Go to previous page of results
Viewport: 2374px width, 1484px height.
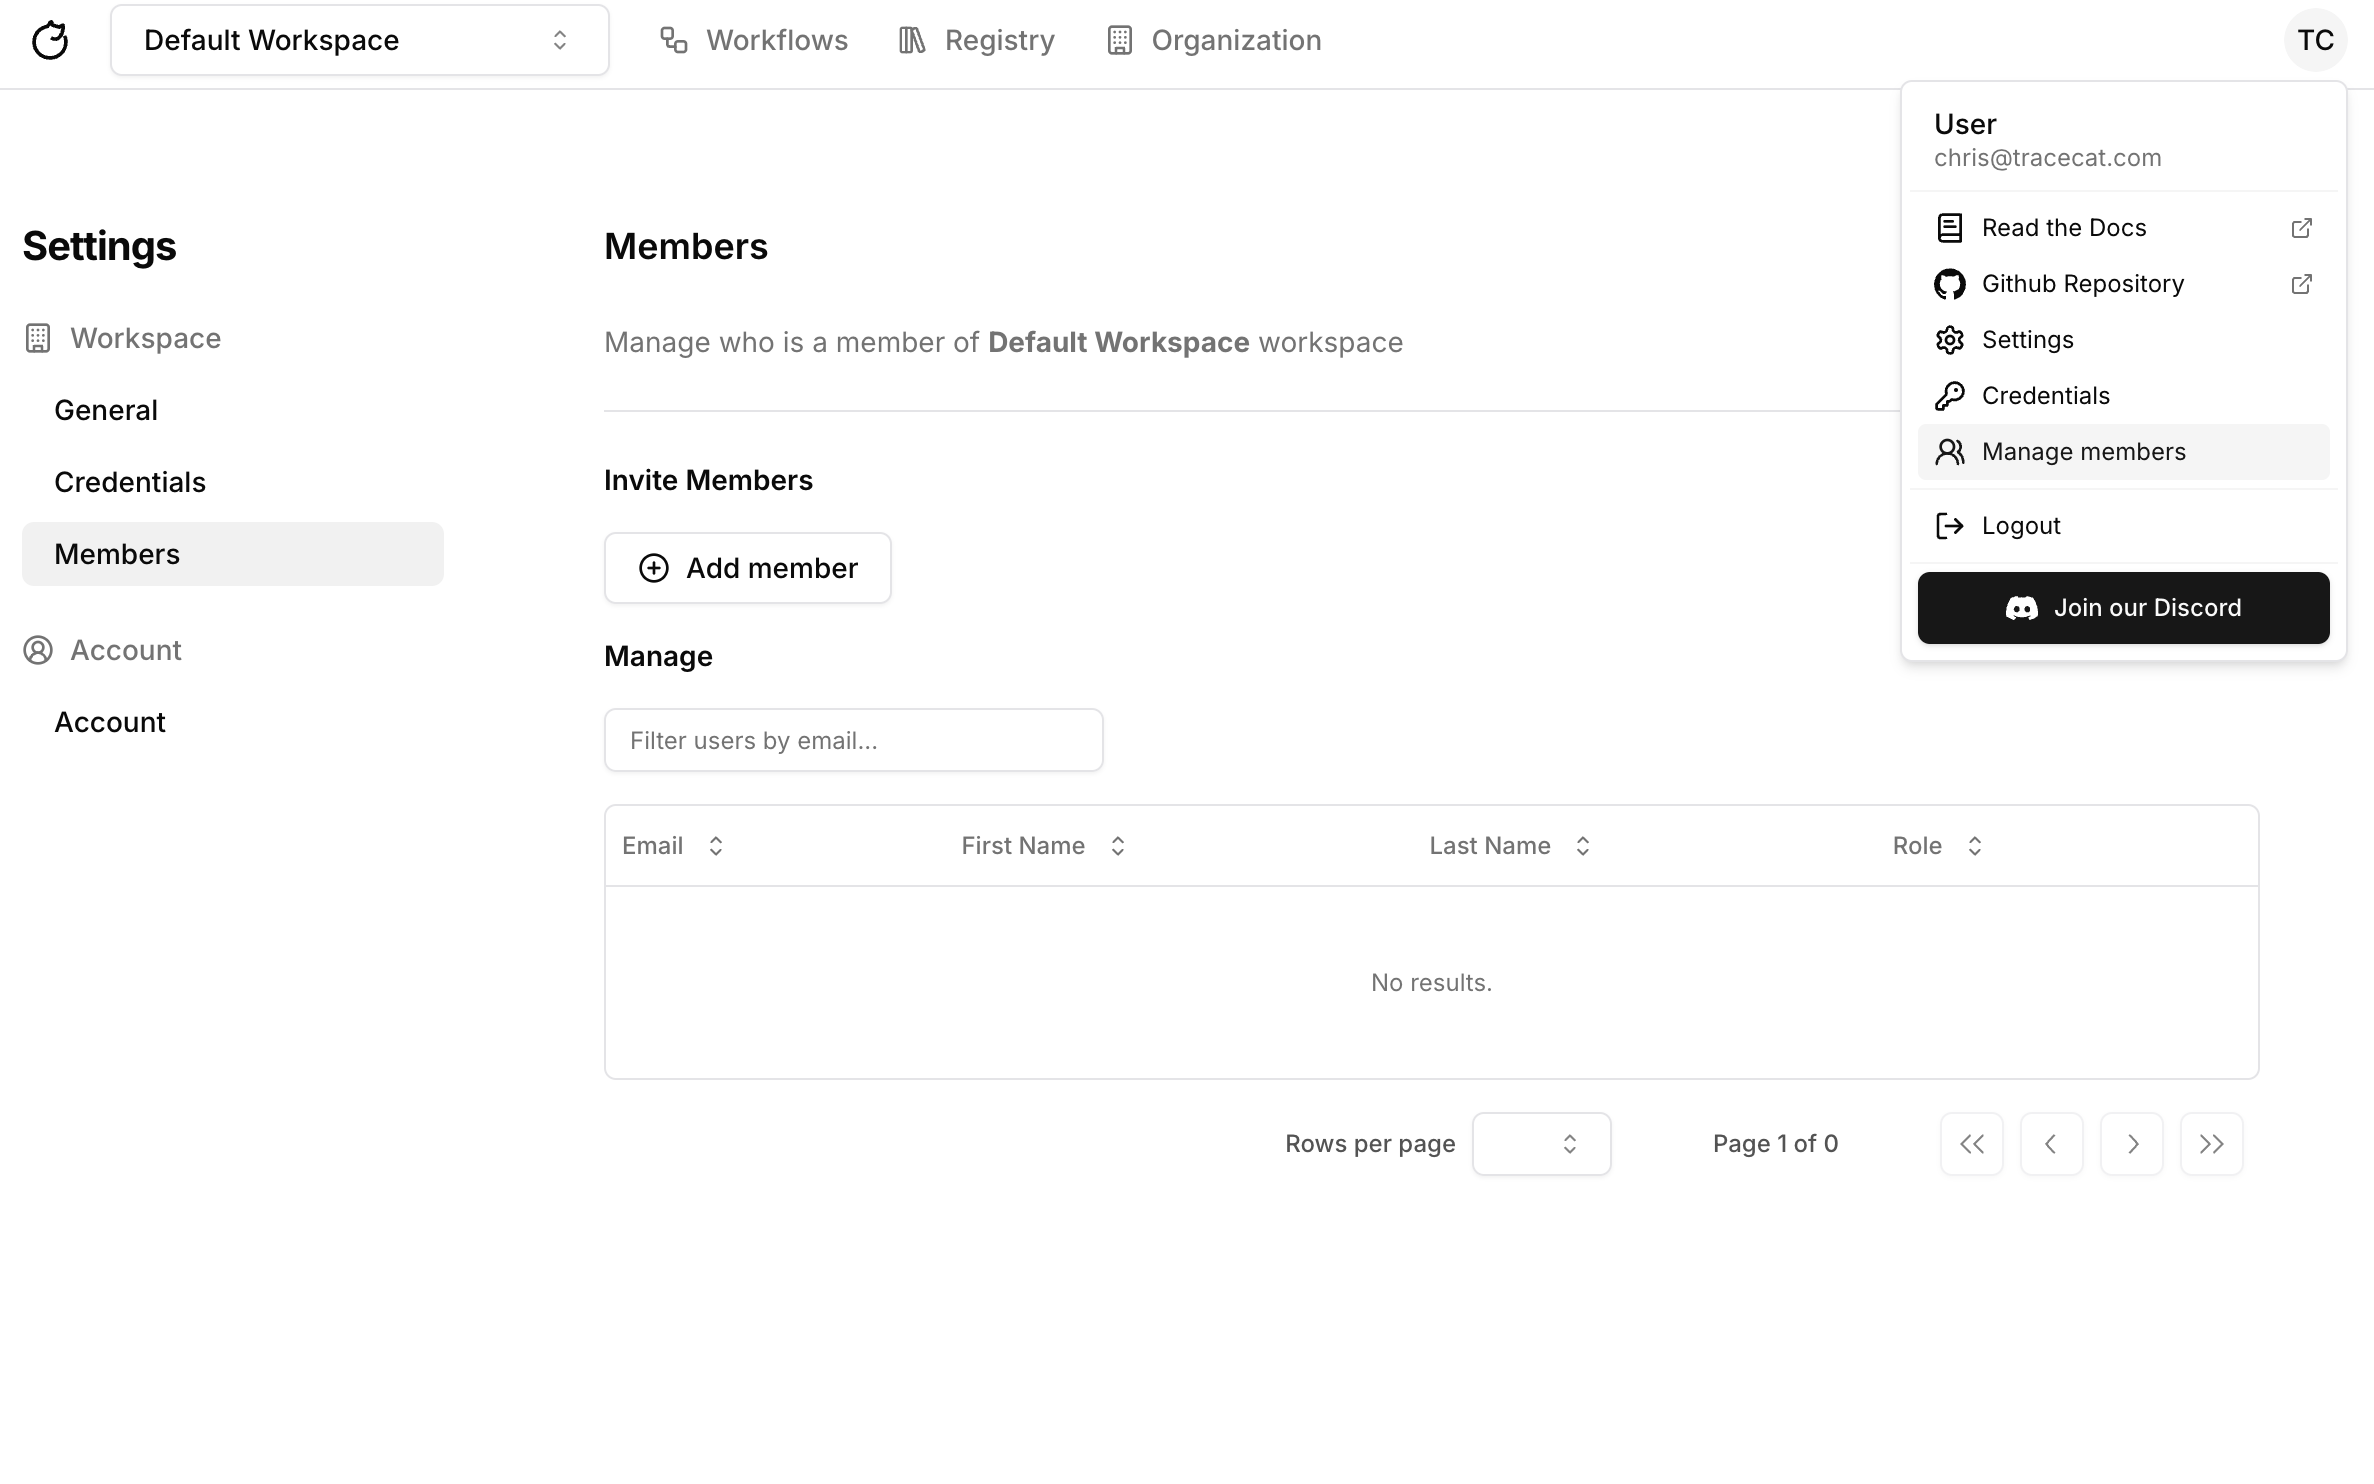tap(2051, 1144)
